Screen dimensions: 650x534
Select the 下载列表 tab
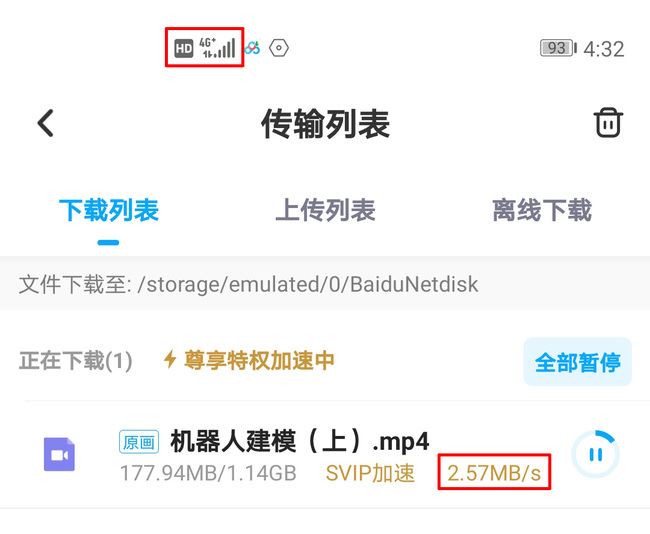click(109, 210)
